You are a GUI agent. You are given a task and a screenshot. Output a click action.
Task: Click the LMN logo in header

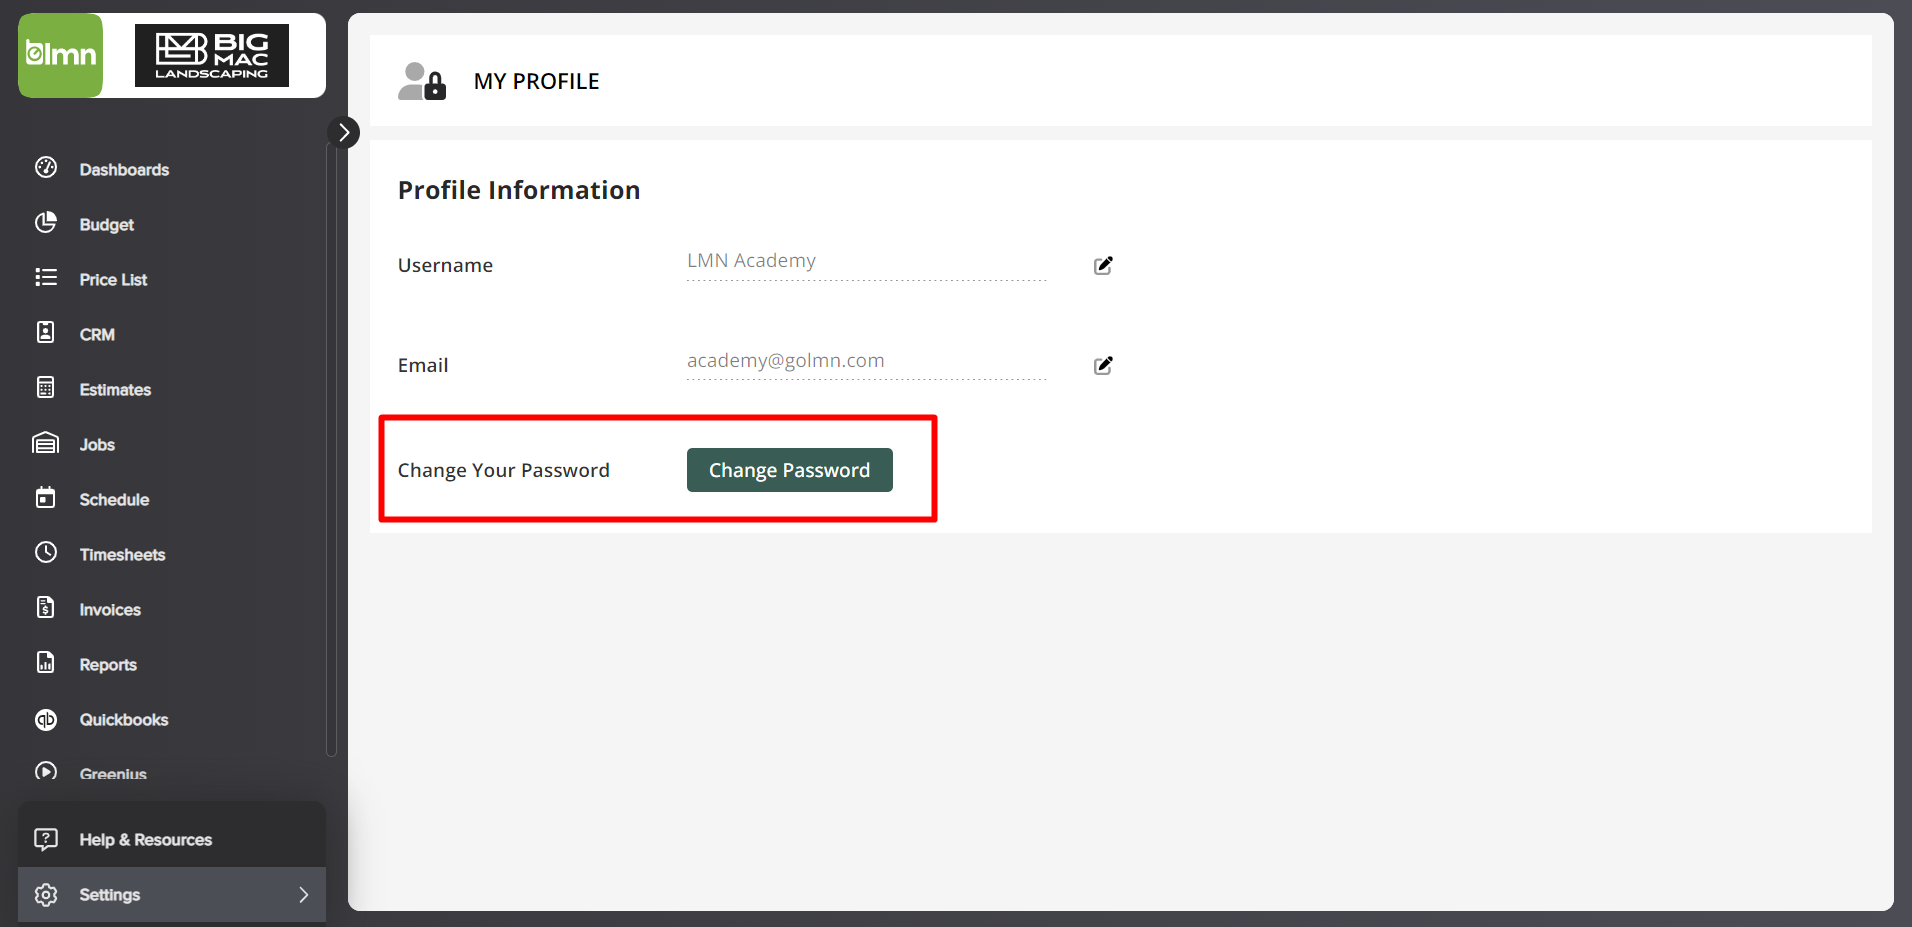coord(61,55)
